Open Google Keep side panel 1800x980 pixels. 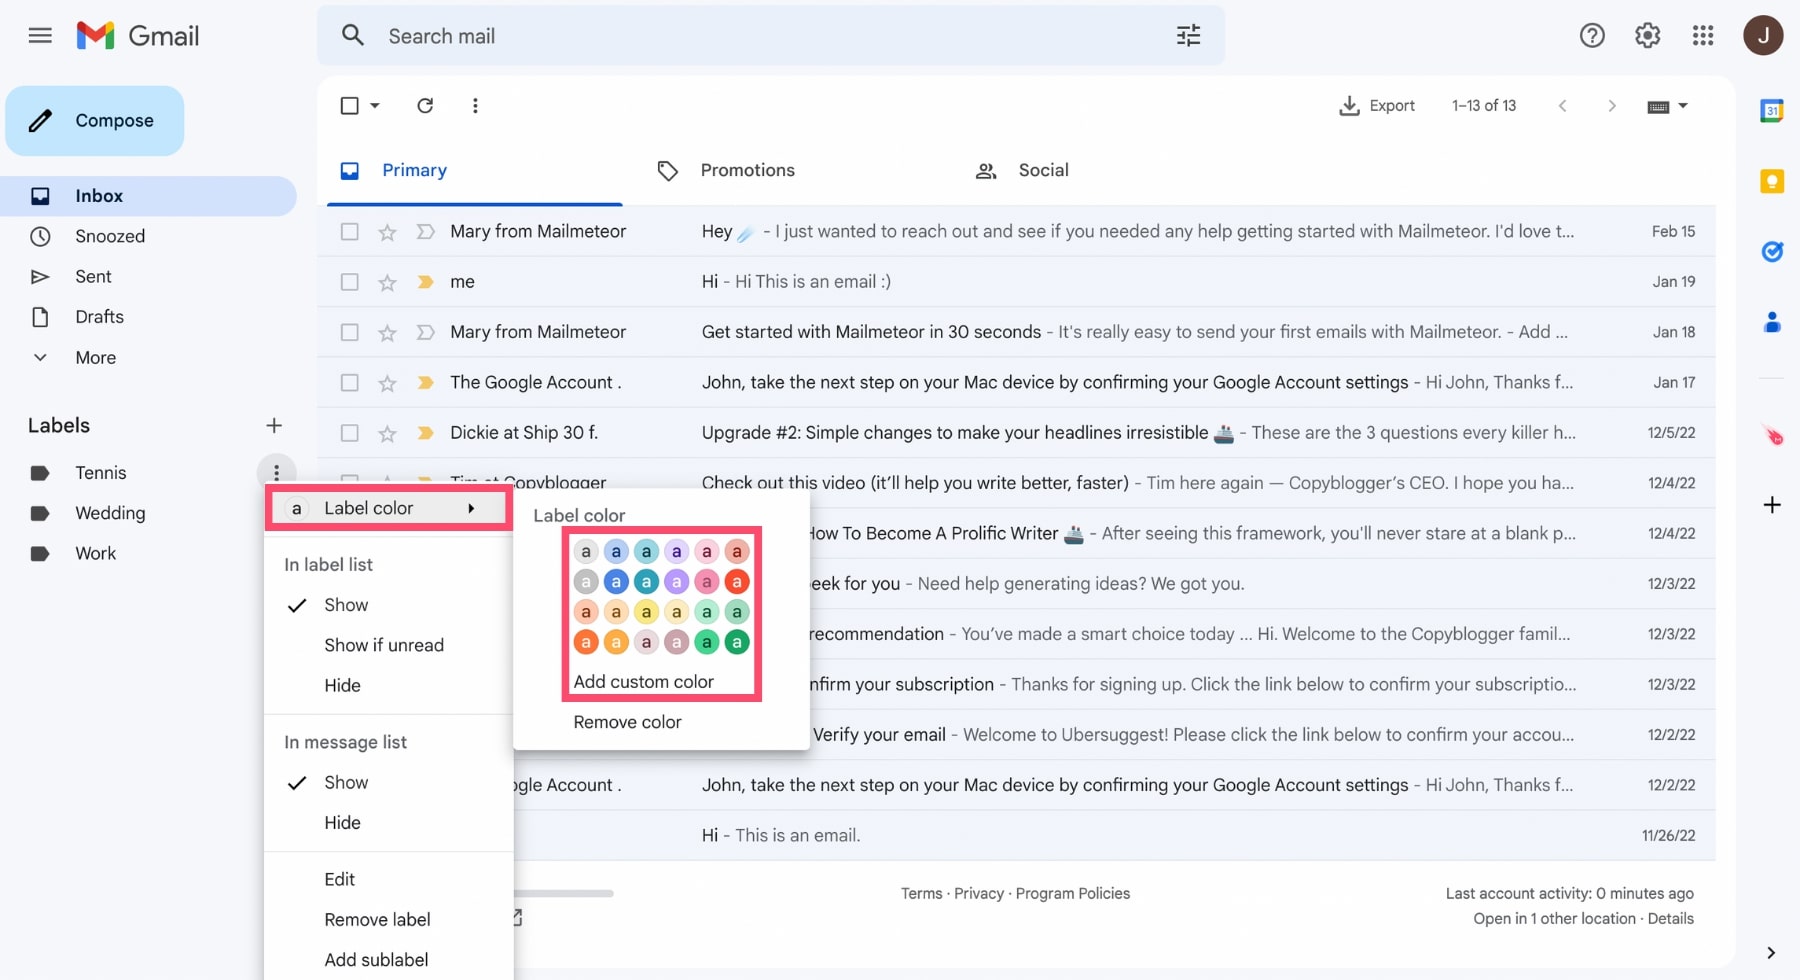[x=1772, y=181]
